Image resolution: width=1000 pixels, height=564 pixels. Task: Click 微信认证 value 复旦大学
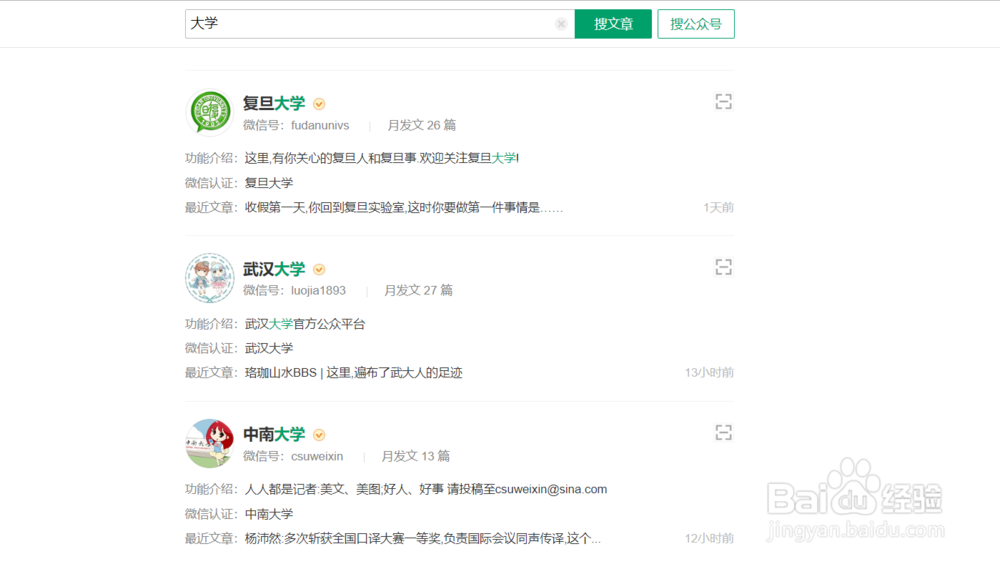[x=269, y=183]
